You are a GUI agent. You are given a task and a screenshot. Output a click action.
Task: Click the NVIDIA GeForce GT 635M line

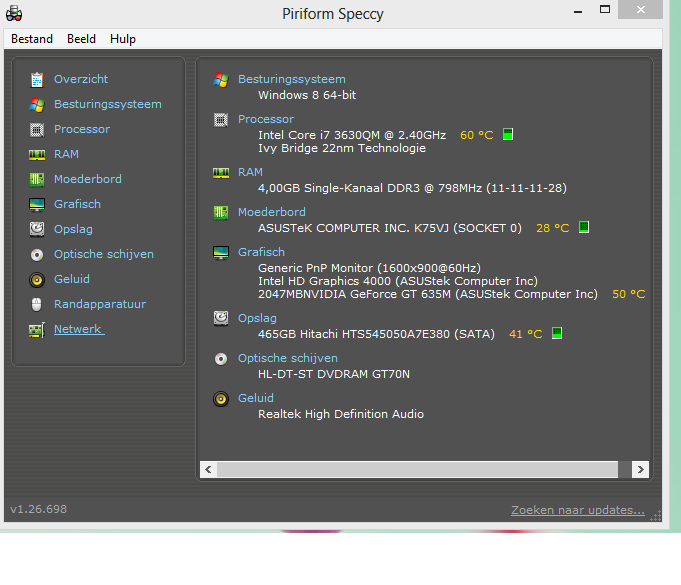428,294
